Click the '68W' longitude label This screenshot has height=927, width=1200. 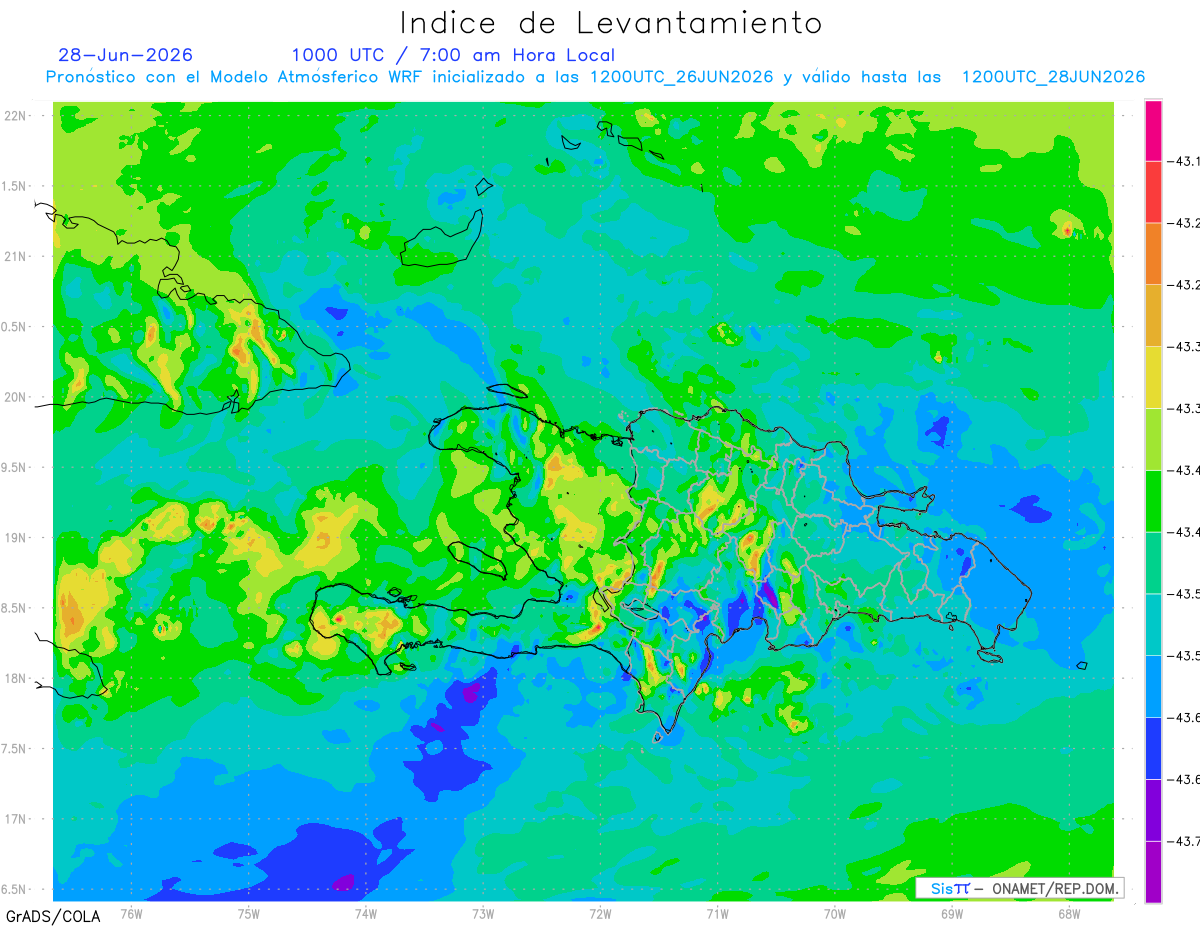click(1068, 913)
